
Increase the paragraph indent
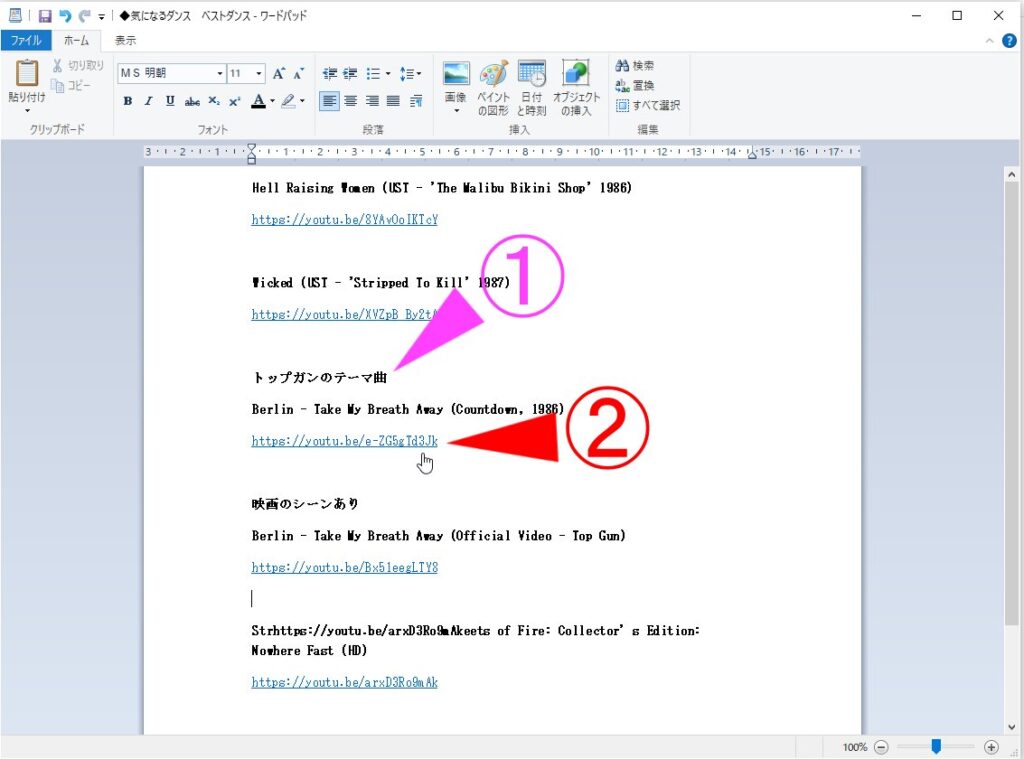351,73
